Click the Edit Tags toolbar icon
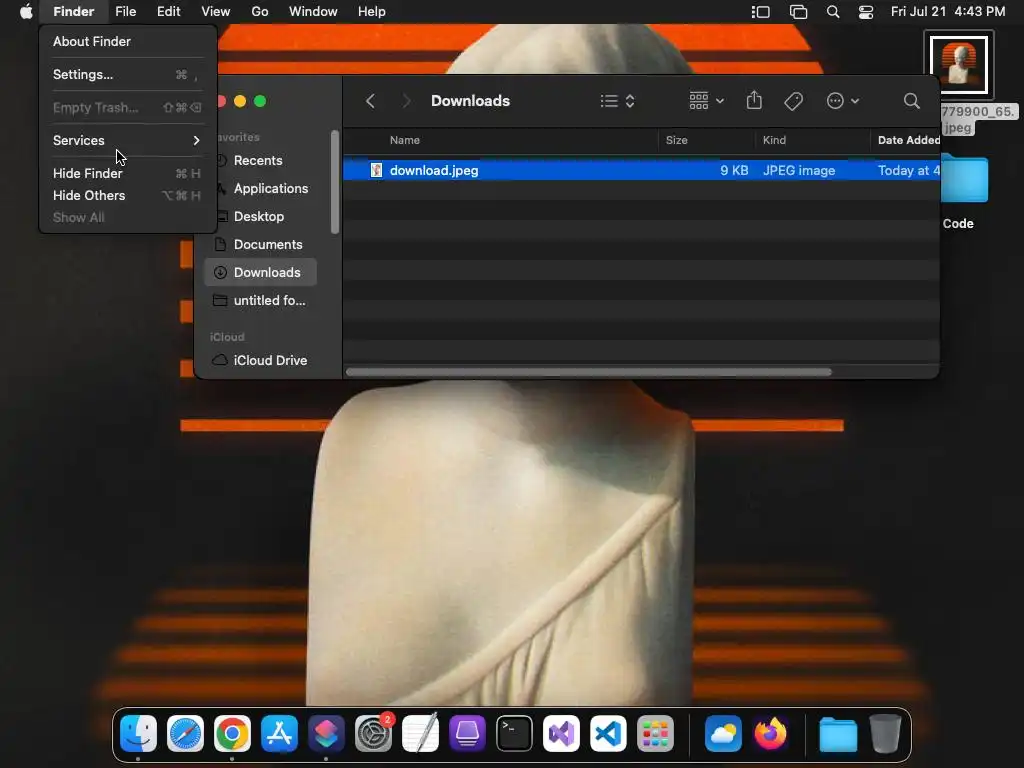The height and width of the screenshot is (768, 1024). click(793, 101)
